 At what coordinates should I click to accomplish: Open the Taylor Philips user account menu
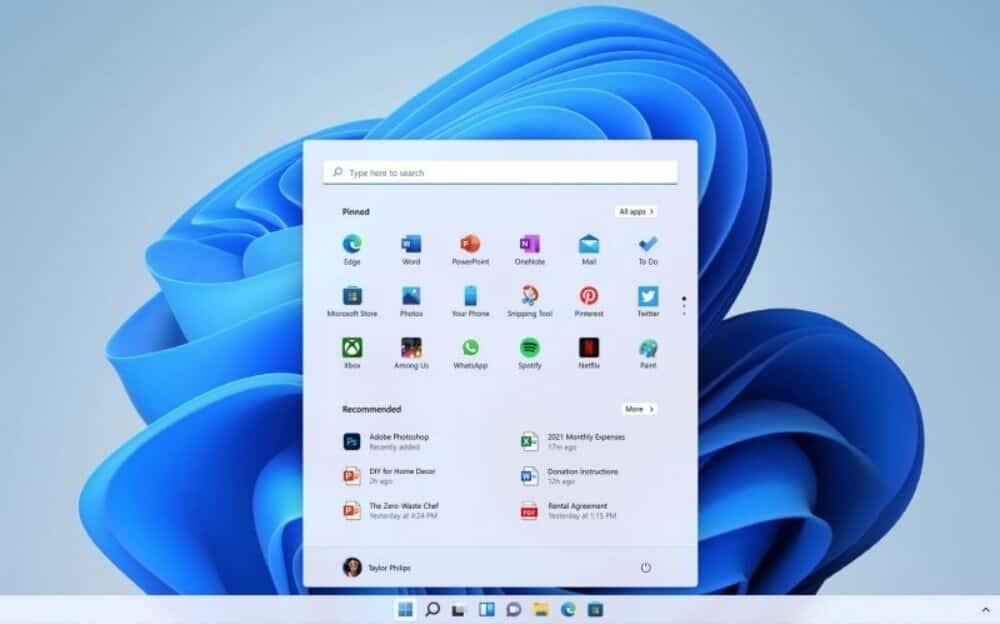377,567
